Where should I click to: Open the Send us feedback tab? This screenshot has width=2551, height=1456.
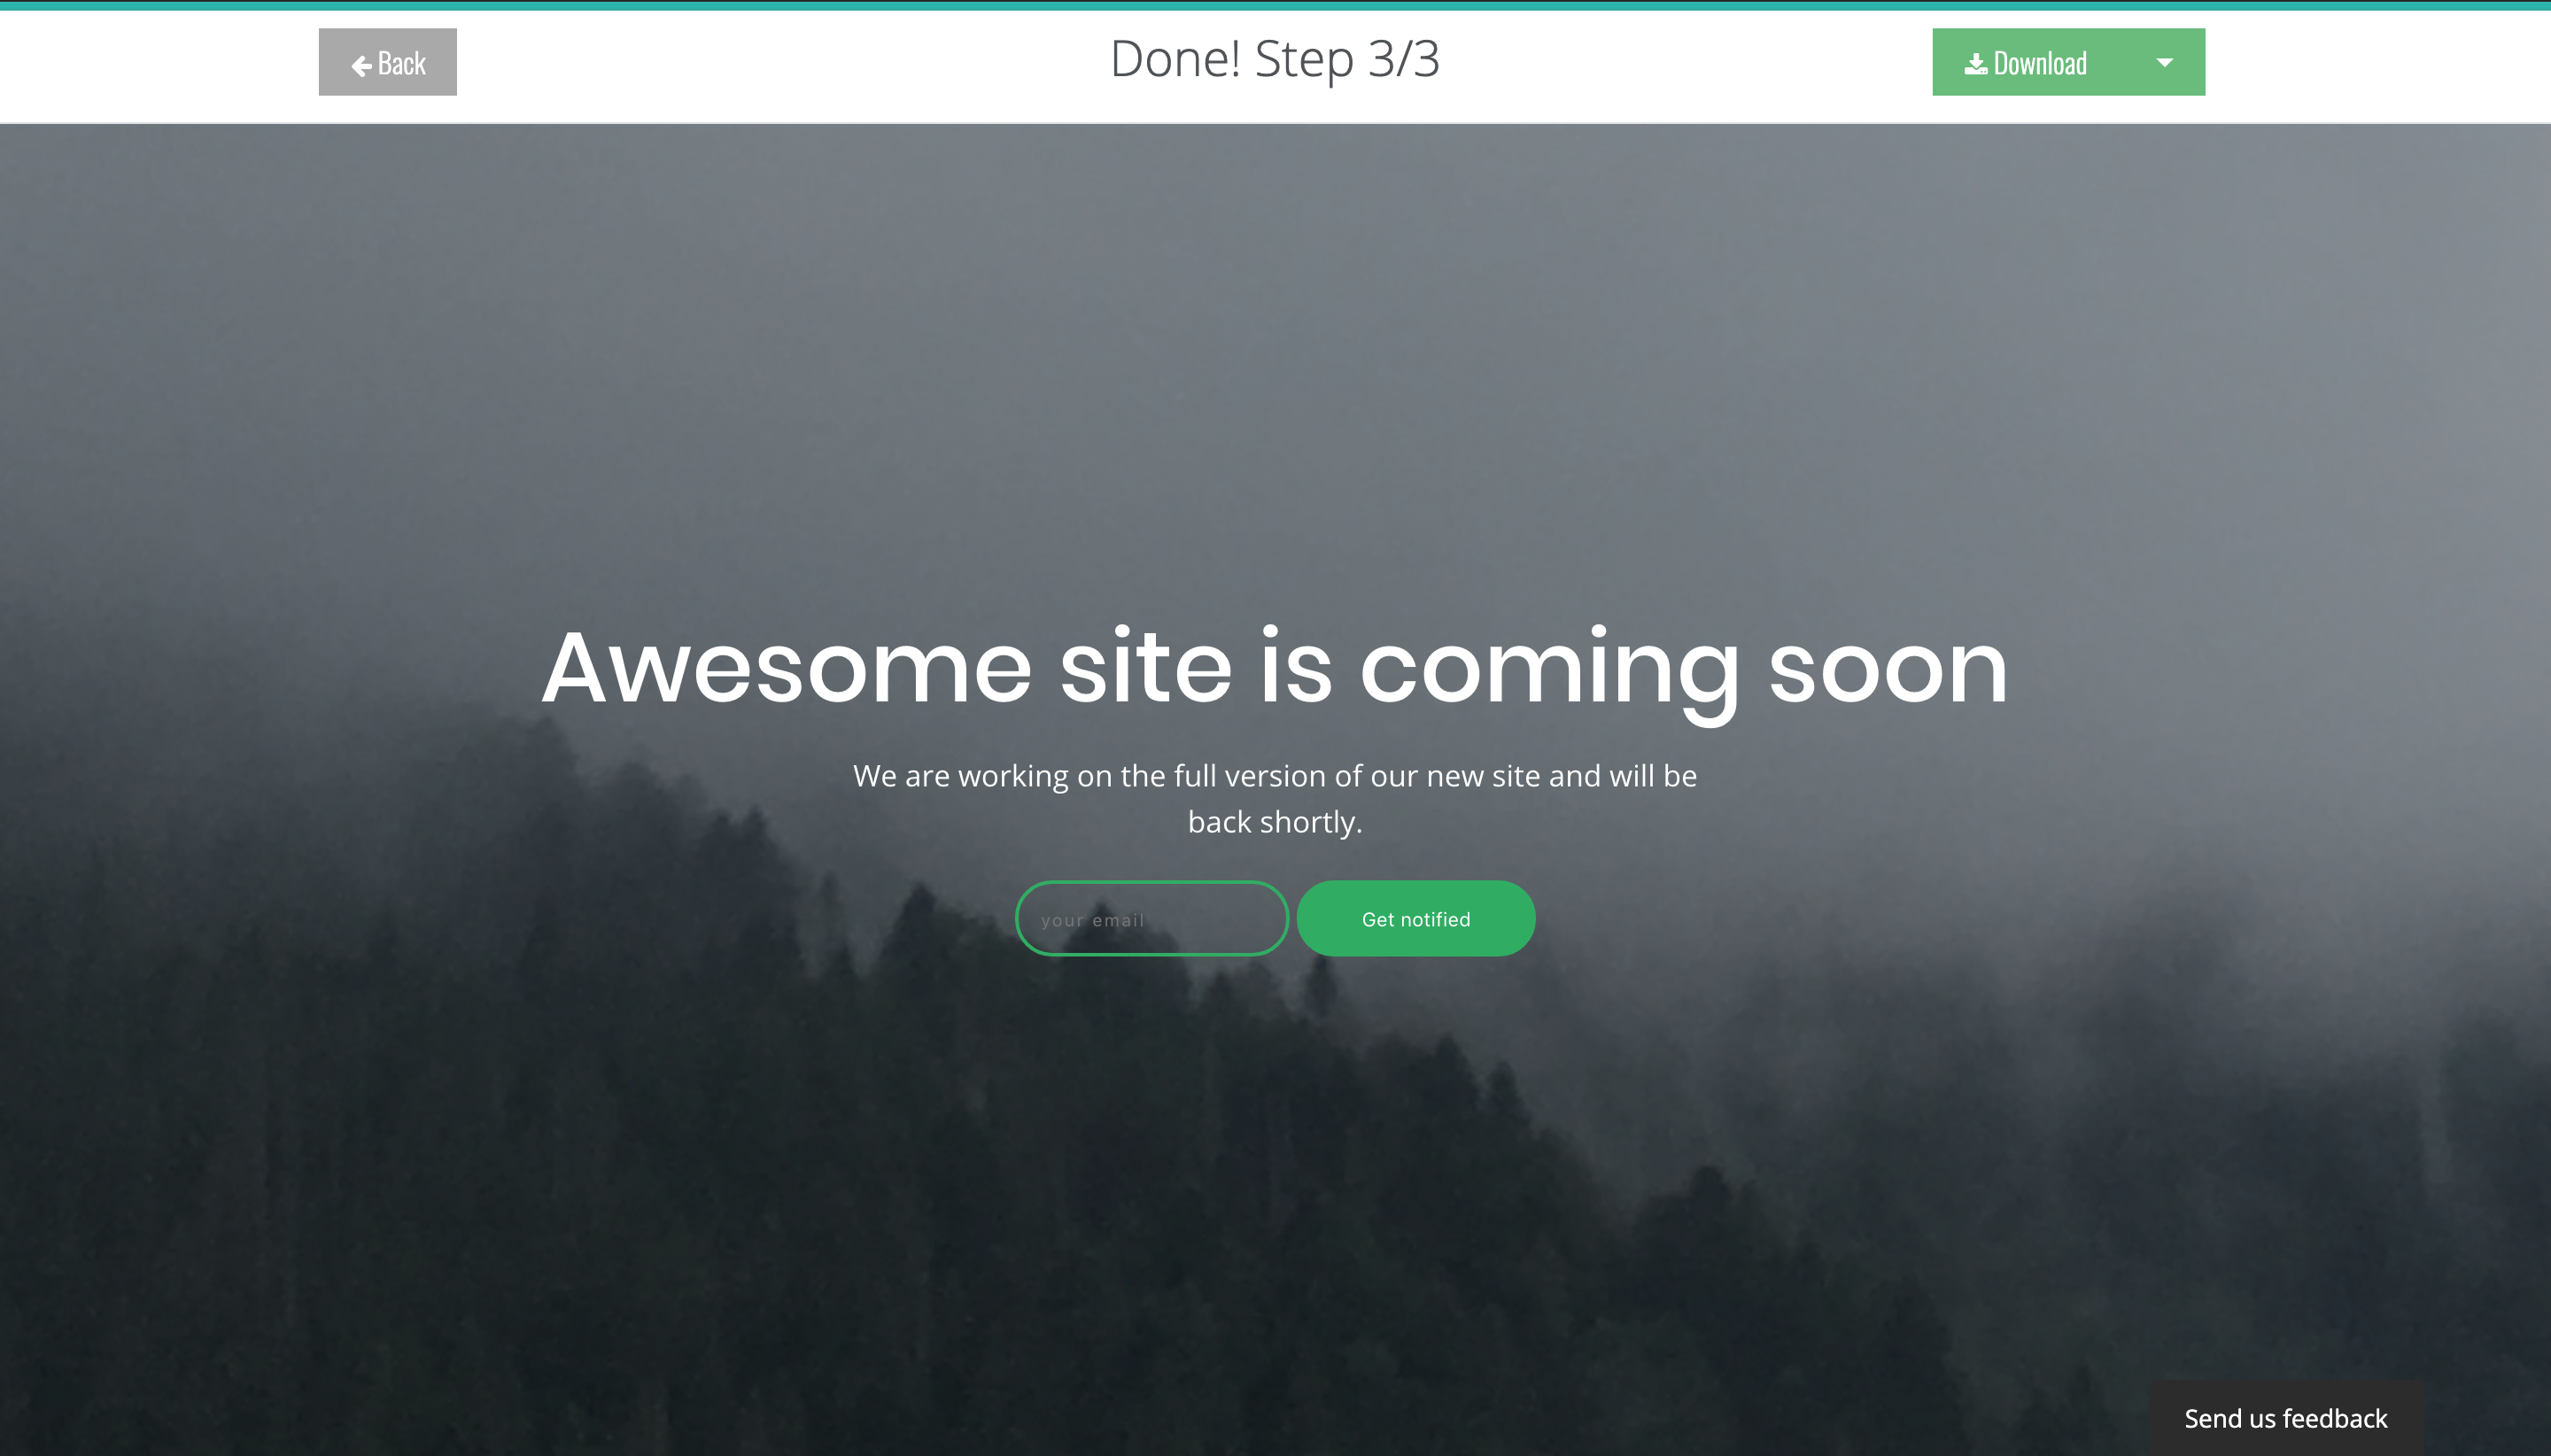click(x=2285, y=1418)
